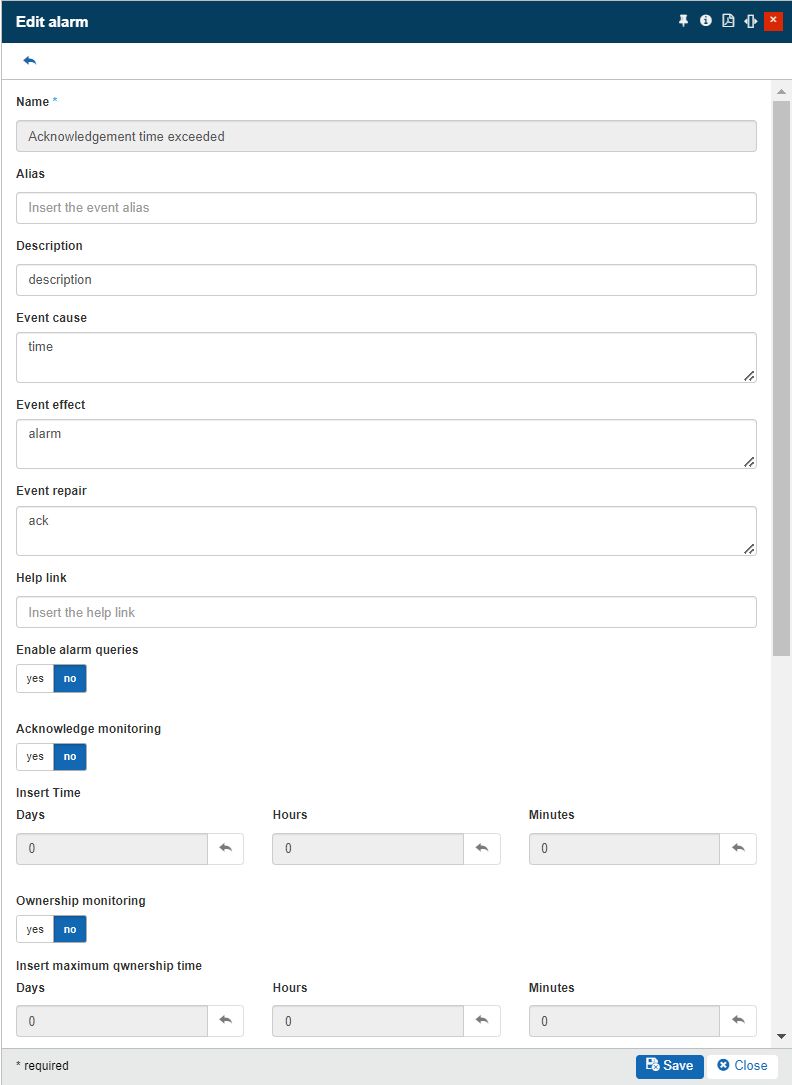Click the Close button at bottom
Screen dimensions: 792x1085
(742, 1066)
